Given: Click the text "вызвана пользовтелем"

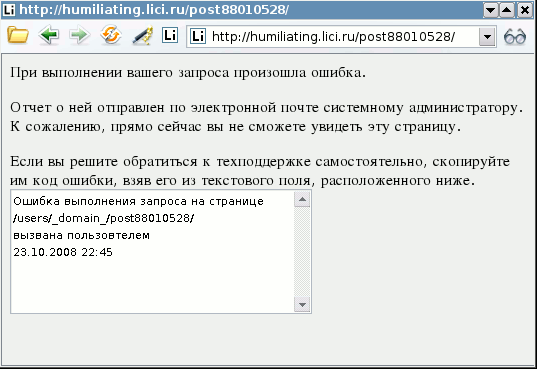Looking at the screenshot, I should tap(82, 235).
